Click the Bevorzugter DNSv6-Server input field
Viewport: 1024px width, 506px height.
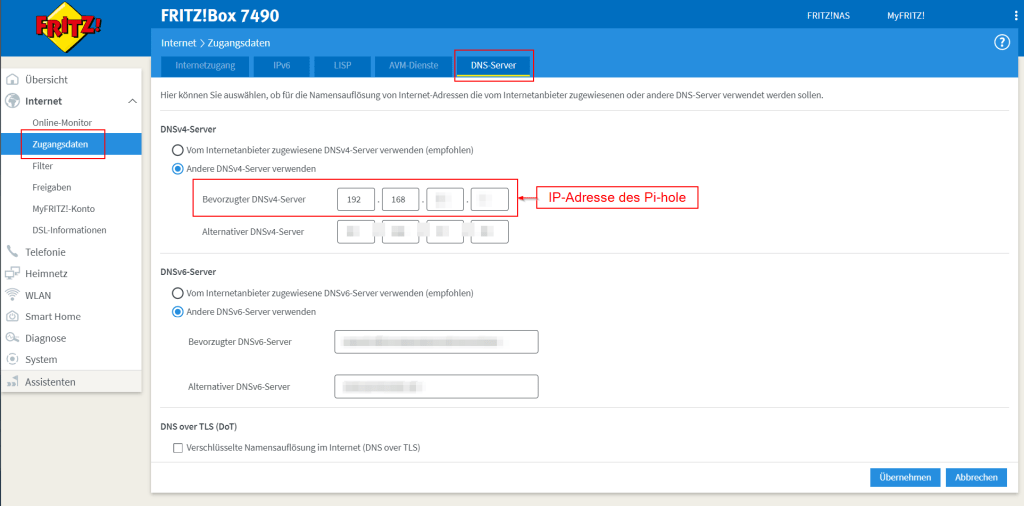(x=436, y=342)
